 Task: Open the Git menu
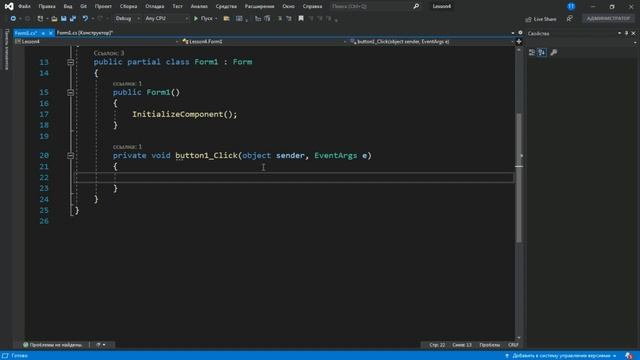84,6
